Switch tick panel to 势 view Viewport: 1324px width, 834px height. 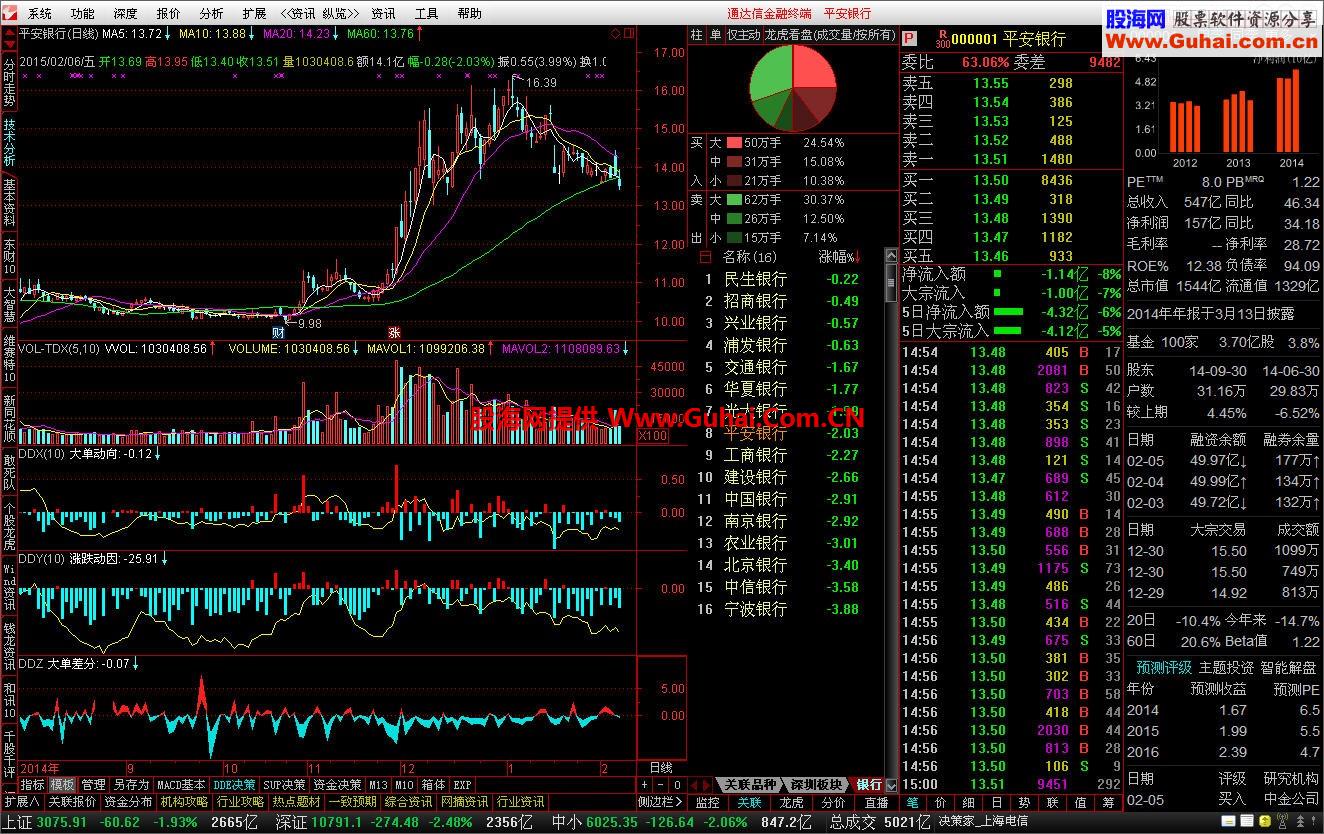[x=1025, y=802]
